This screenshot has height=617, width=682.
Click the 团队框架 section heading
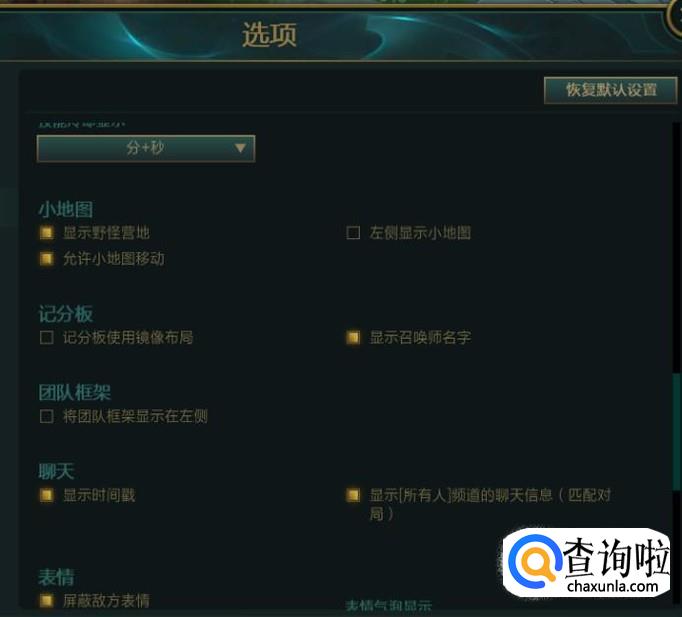[x=75, y=393]
